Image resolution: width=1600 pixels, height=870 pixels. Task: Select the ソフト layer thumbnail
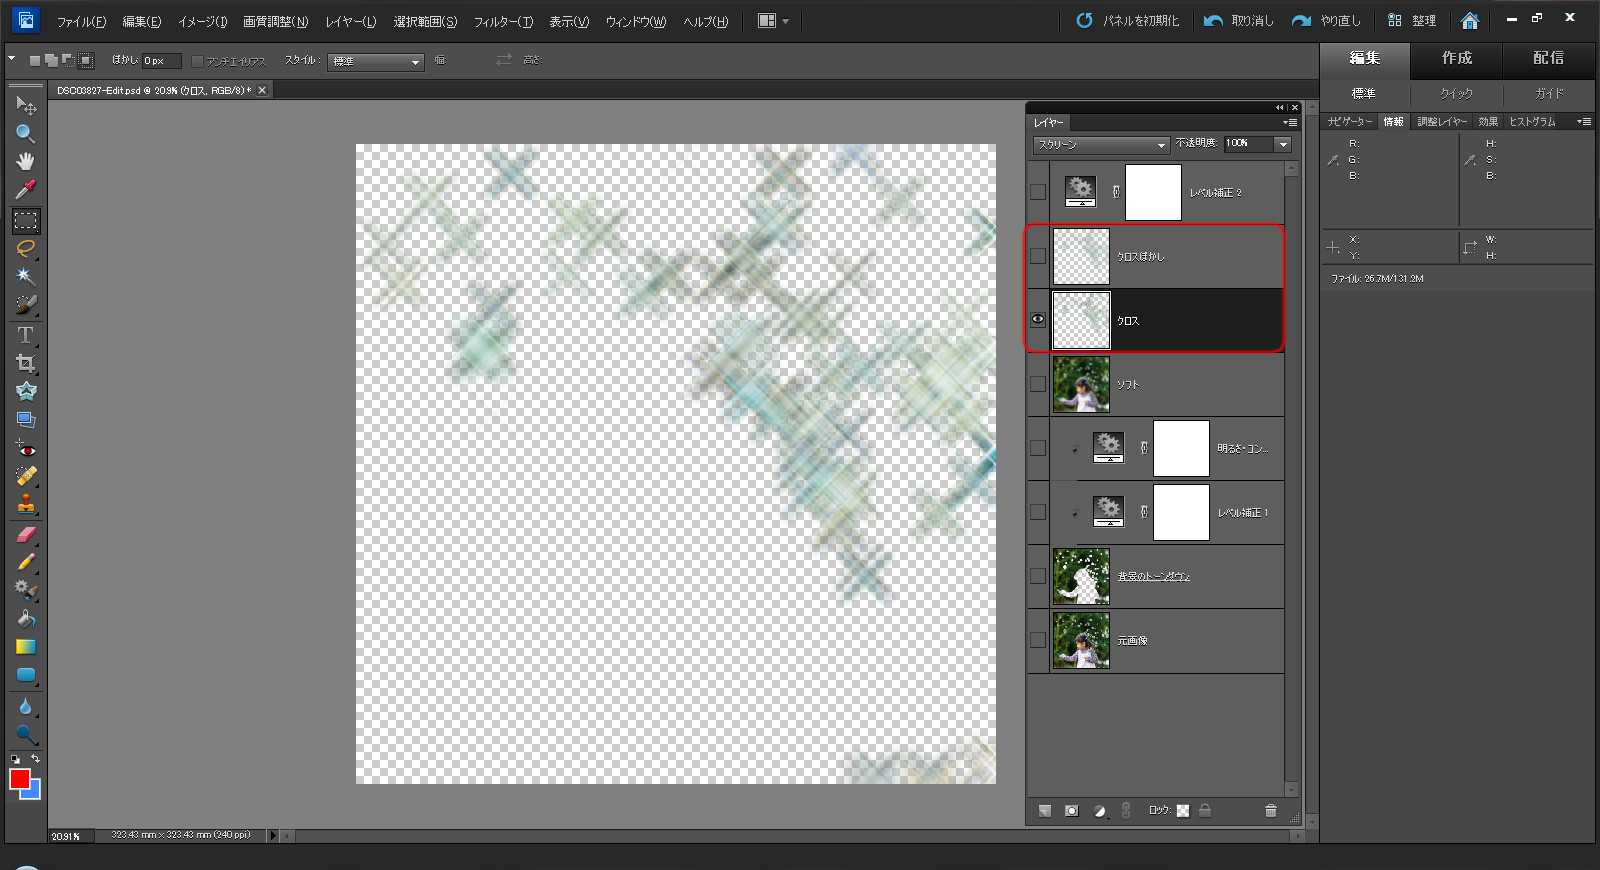[1081, 384]
